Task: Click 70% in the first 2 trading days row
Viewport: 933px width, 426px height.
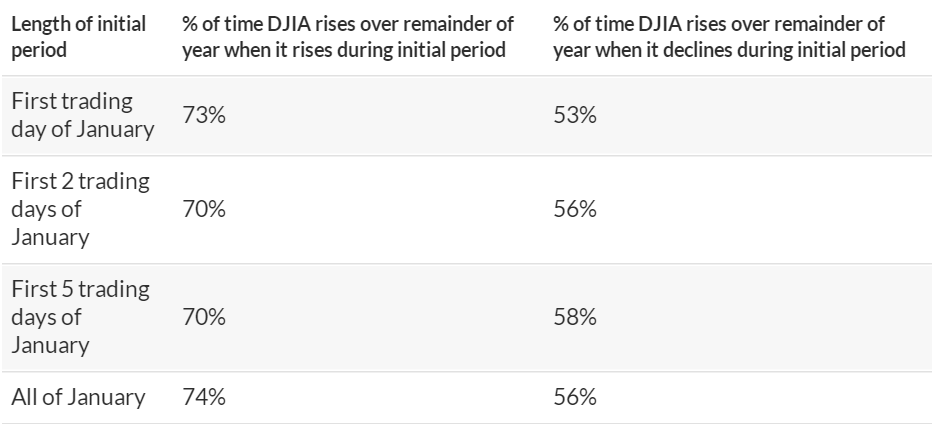Action: pos(203,209)
